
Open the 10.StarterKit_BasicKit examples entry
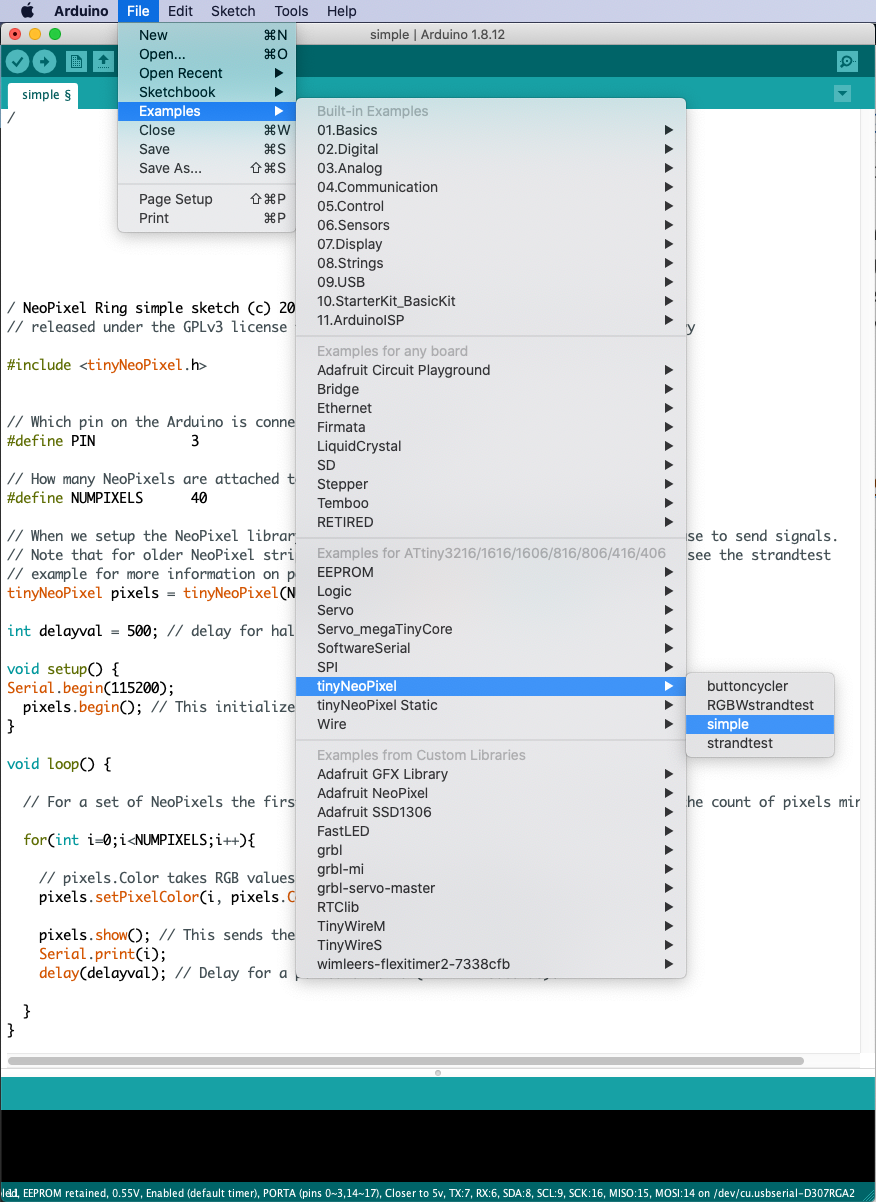(491, 301)
